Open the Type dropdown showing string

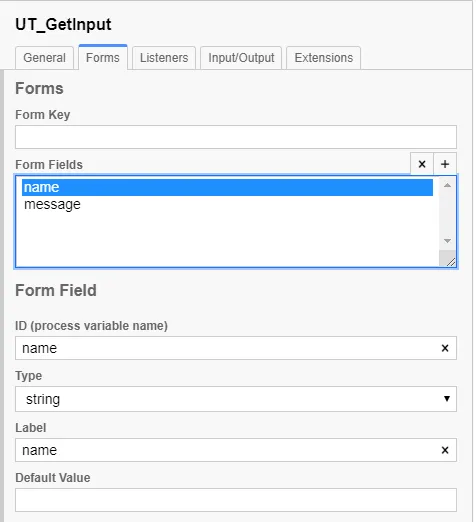tap(236, 399)
